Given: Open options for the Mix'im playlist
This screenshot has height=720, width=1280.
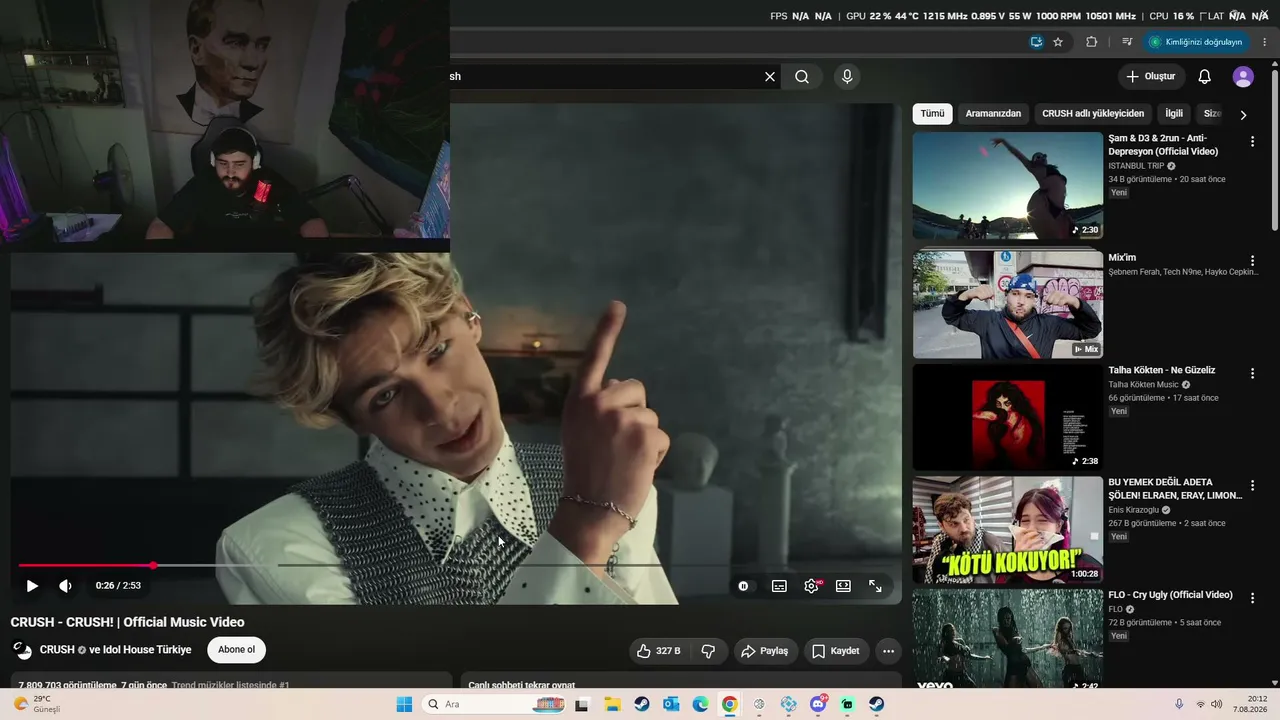Looking at the screenshot, I should pyautogui.click(x=1252, y=261).
